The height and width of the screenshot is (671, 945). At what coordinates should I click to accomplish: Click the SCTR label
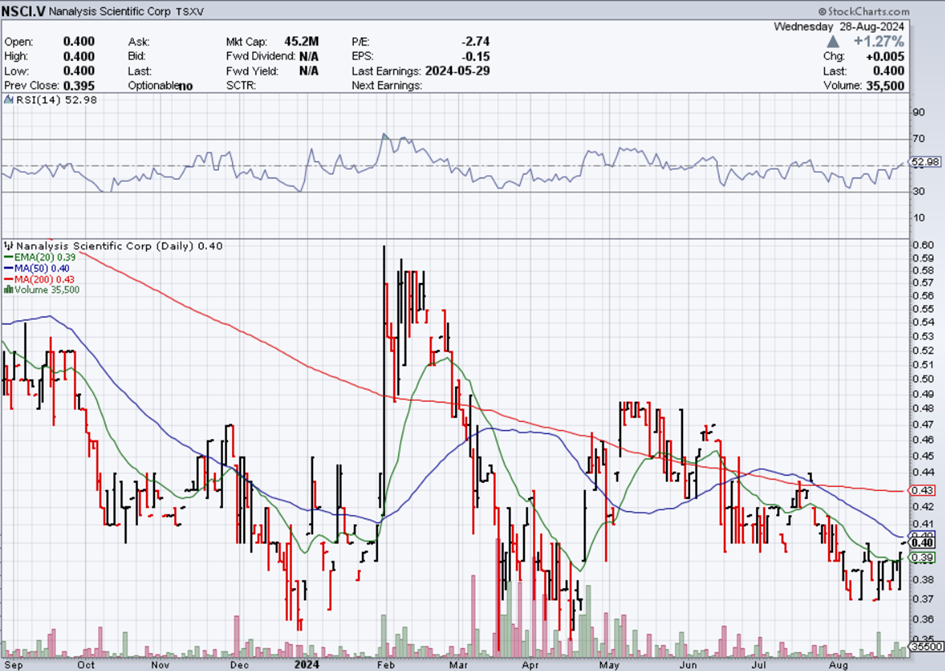click(241, 86)
